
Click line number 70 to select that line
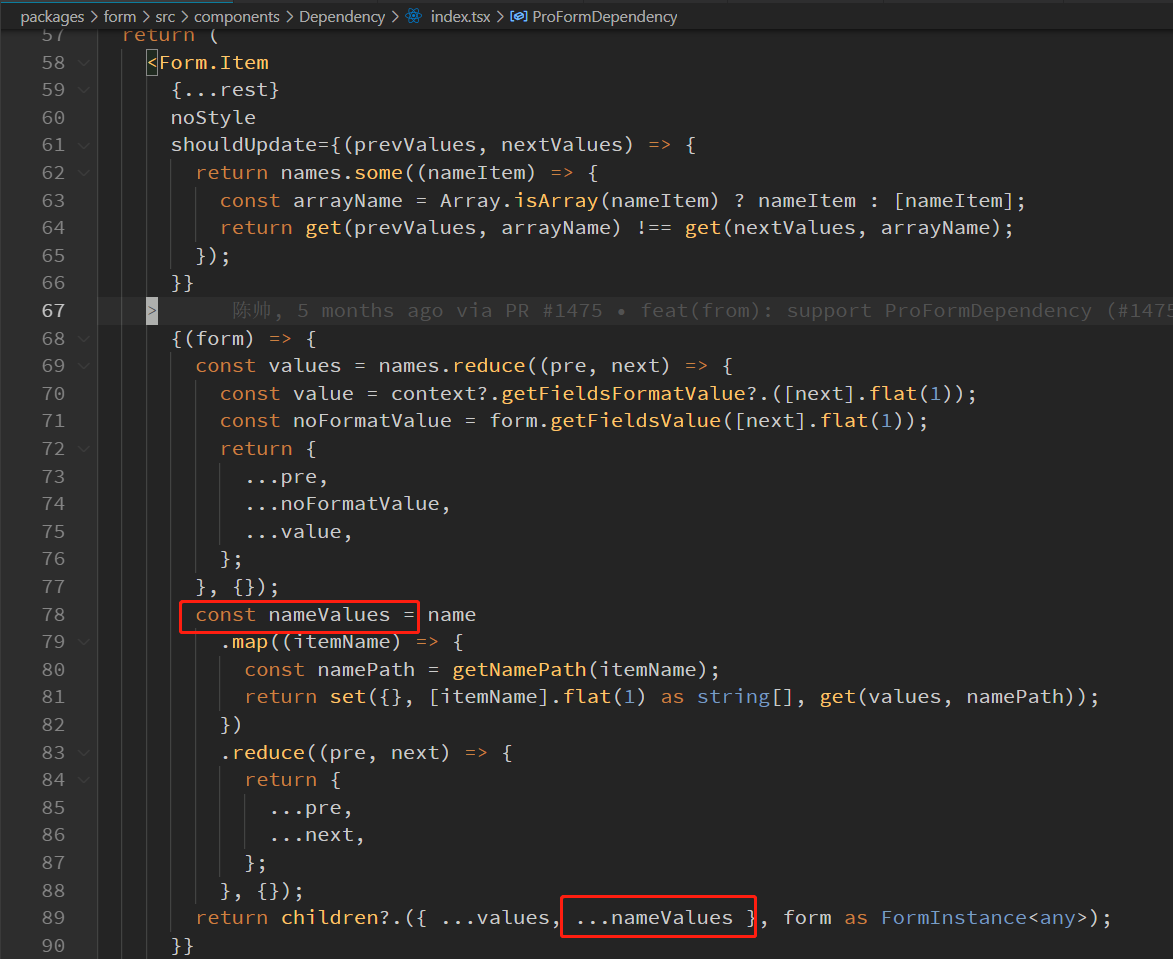coord(53,393)
